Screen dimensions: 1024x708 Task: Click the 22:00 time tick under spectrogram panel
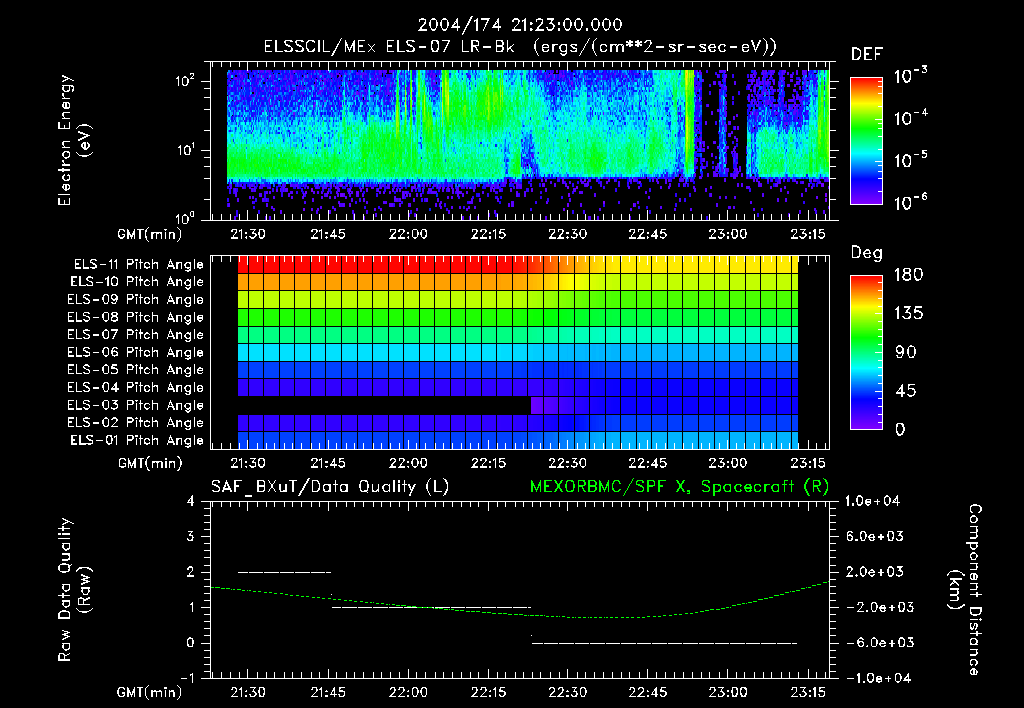click(x=408, y=234)
